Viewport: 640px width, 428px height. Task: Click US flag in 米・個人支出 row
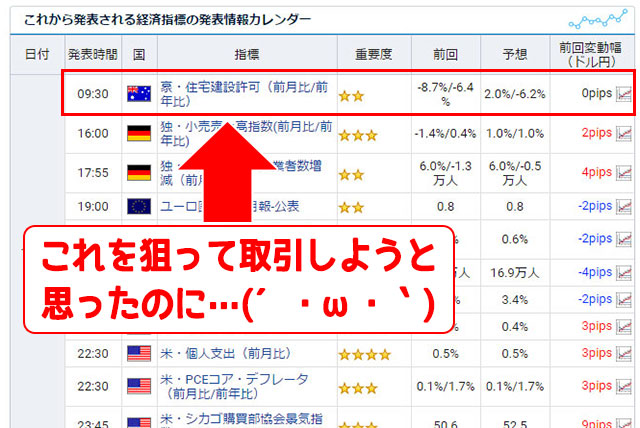point(139,354)
